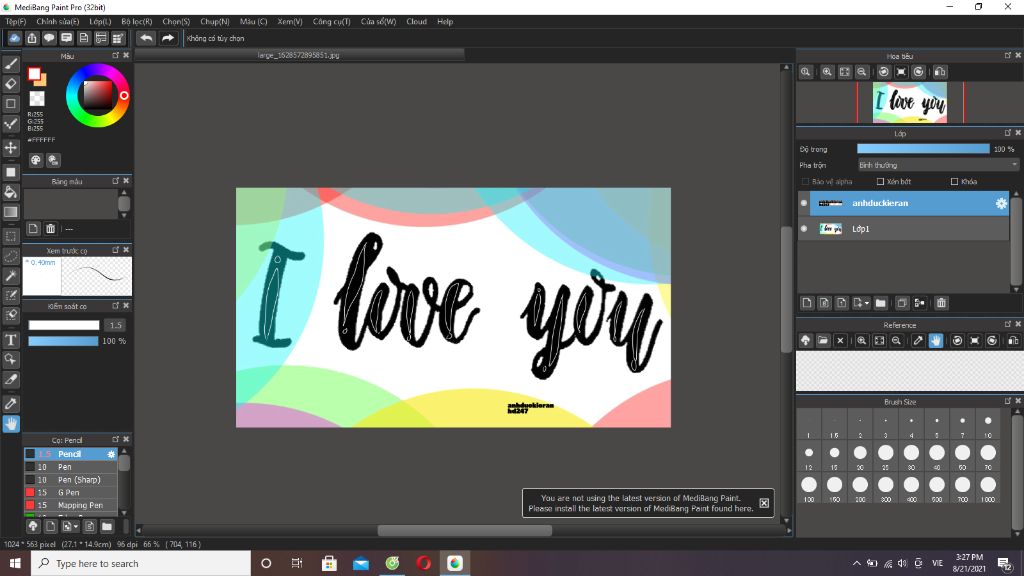Click the Redo arrow

click(168, 38)
